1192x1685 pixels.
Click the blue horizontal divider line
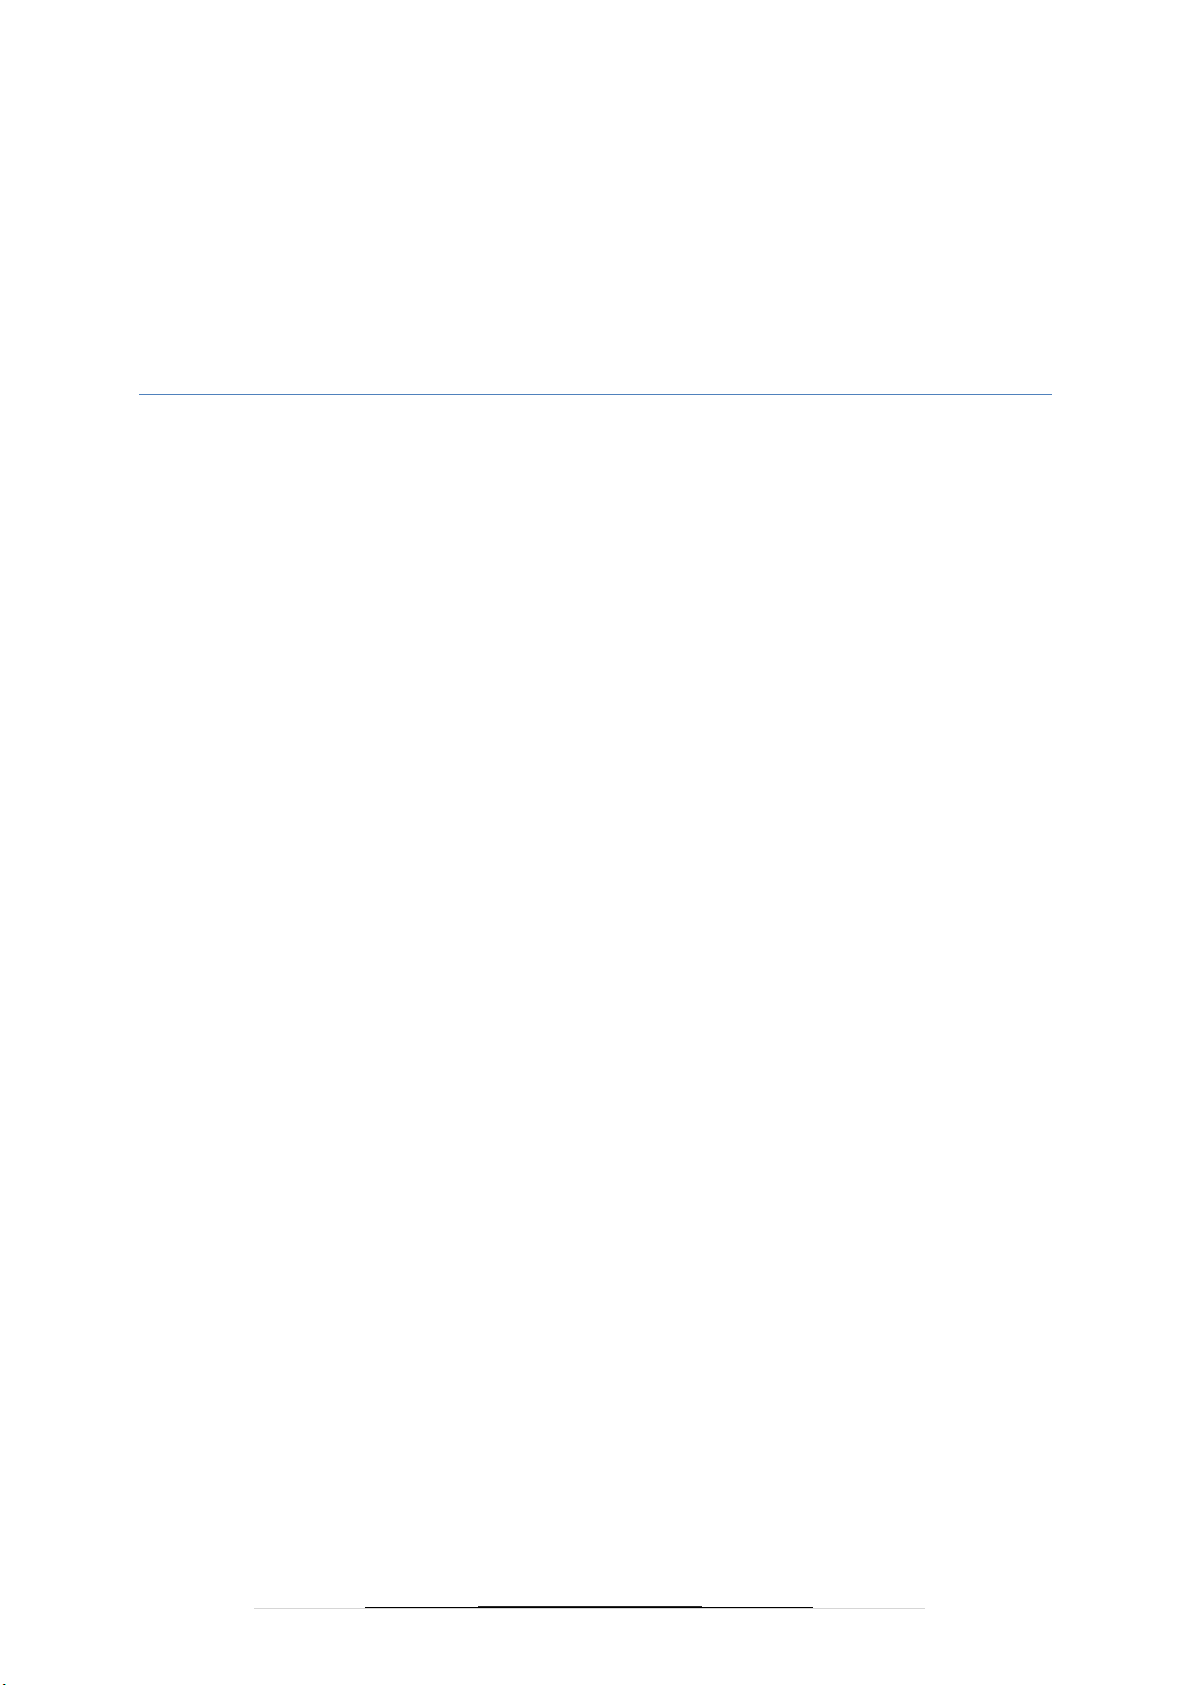(595, 395)
